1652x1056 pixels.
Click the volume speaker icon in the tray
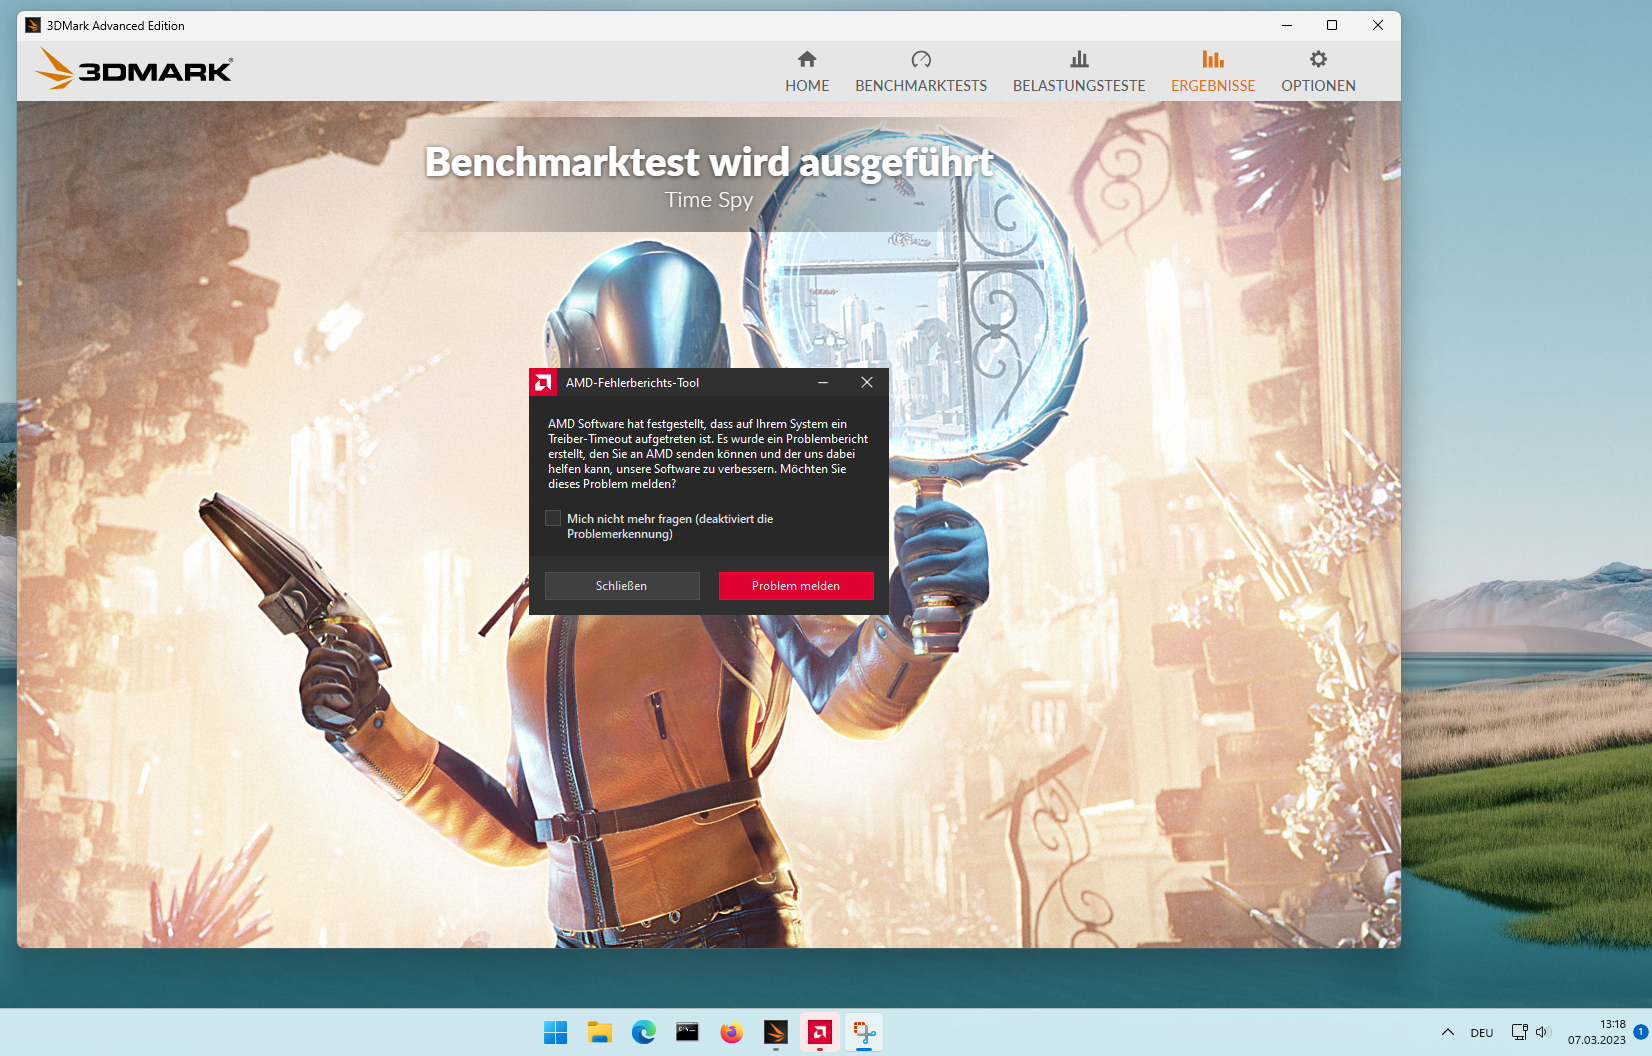tap(1542, 1032)
